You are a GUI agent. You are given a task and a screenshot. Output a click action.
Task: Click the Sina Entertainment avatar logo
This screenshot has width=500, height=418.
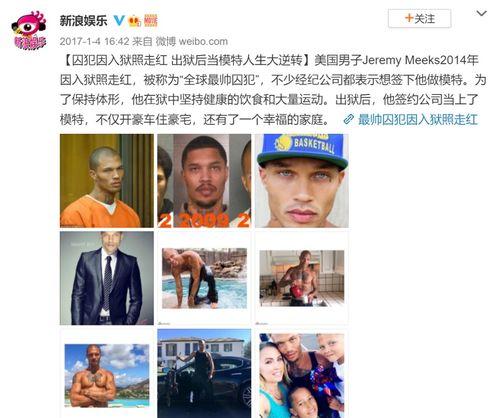[x=28, y=31]
